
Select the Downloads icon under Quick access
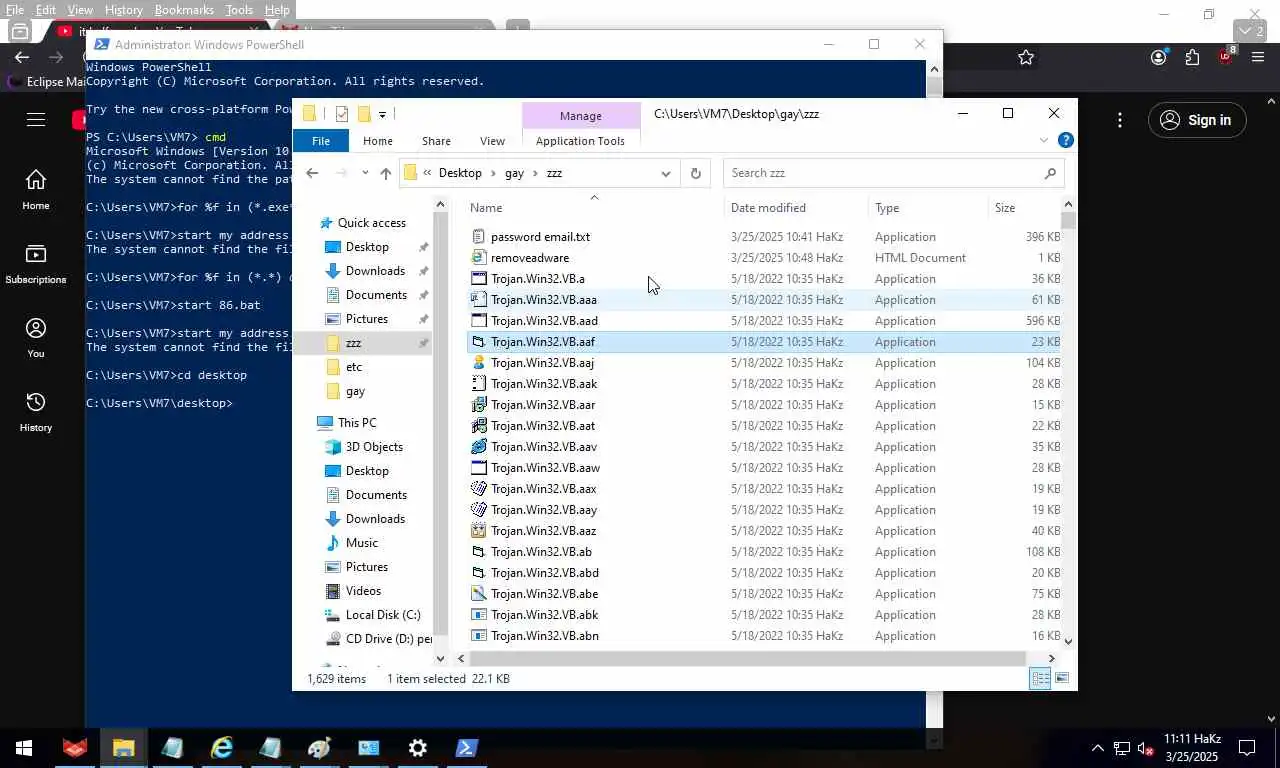point(333,271)
